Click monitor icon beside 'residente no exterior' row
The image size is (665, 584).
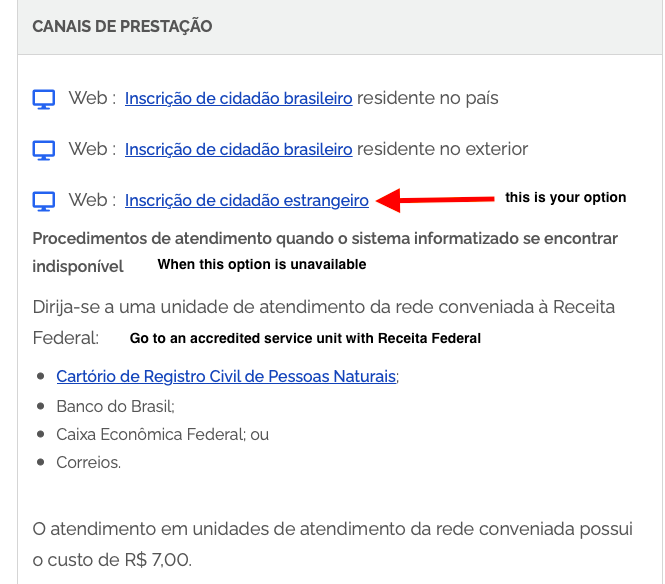tap(44, 150)
